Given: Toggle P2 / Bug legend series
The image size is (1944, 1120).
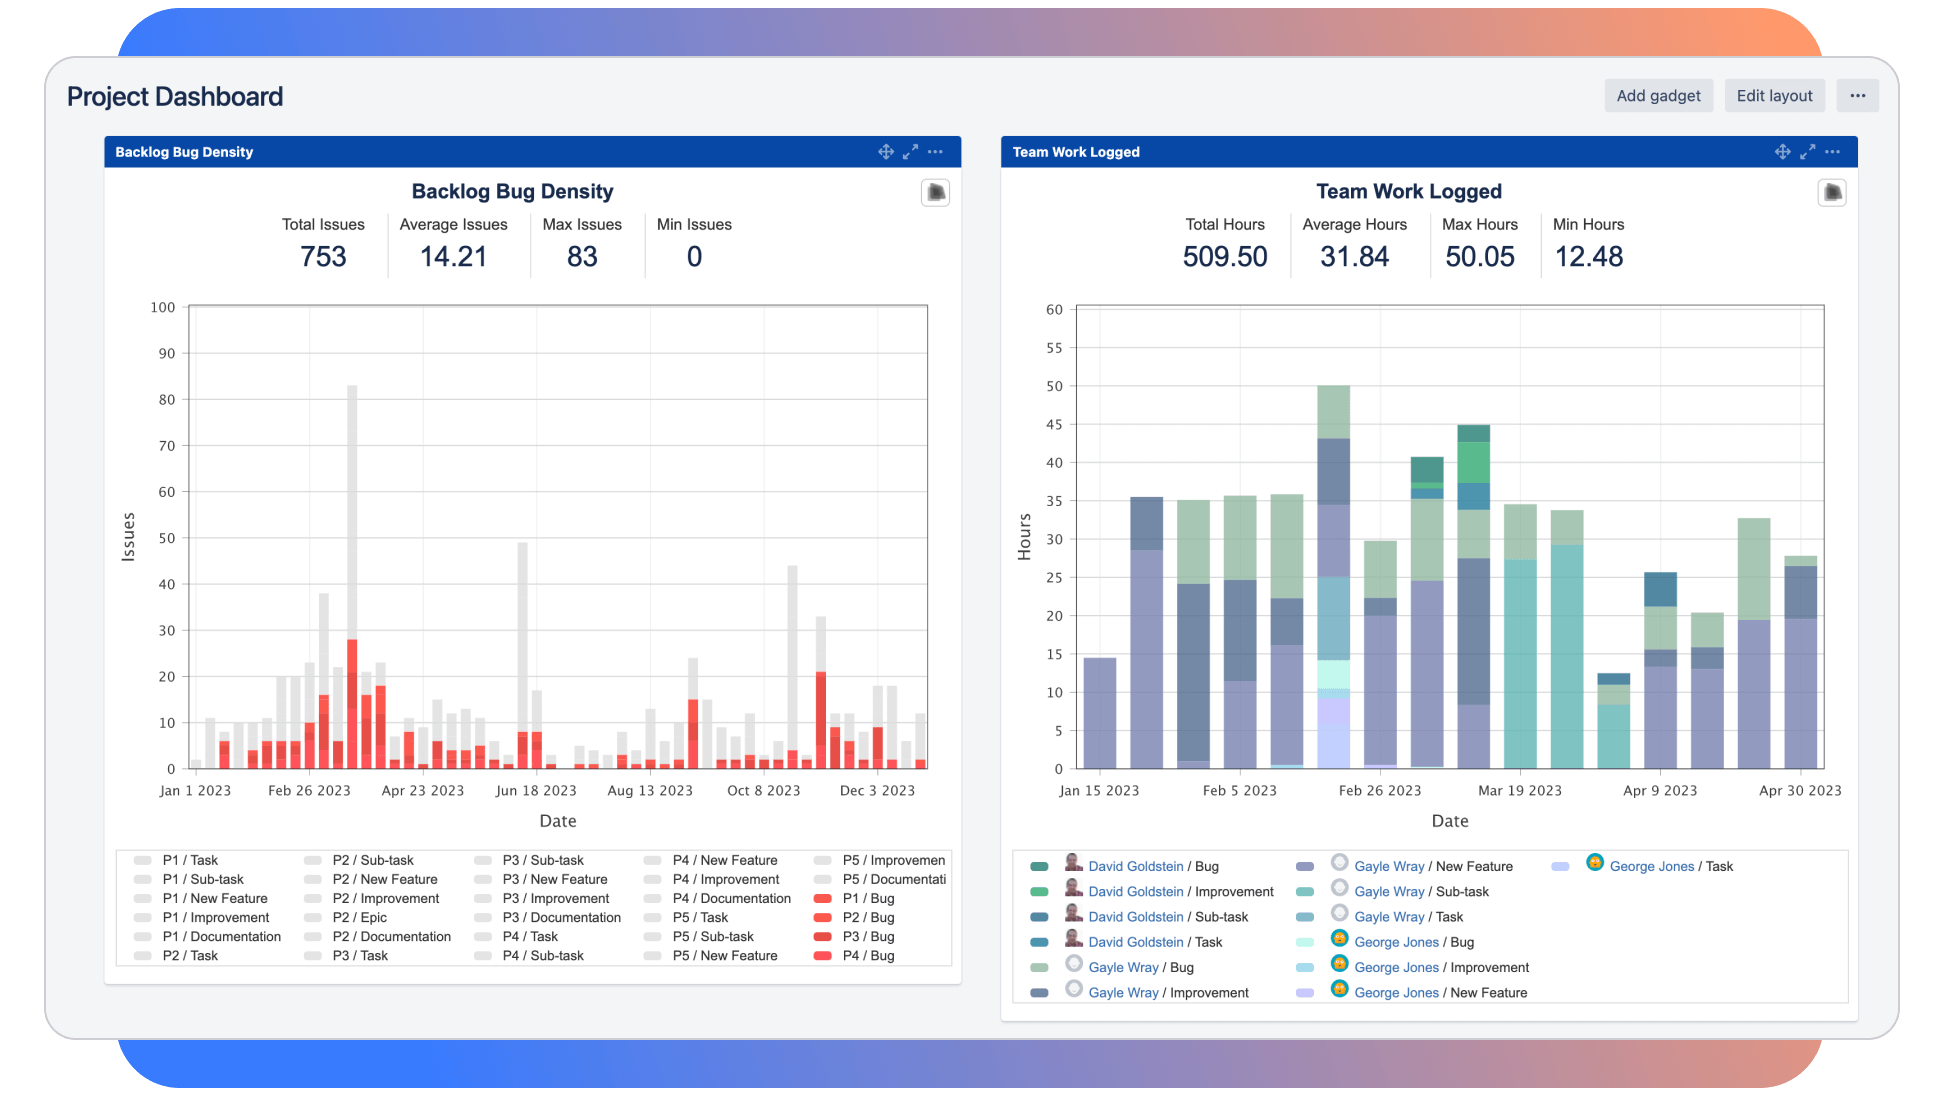Looking at the screenshot, I should 855,918.
